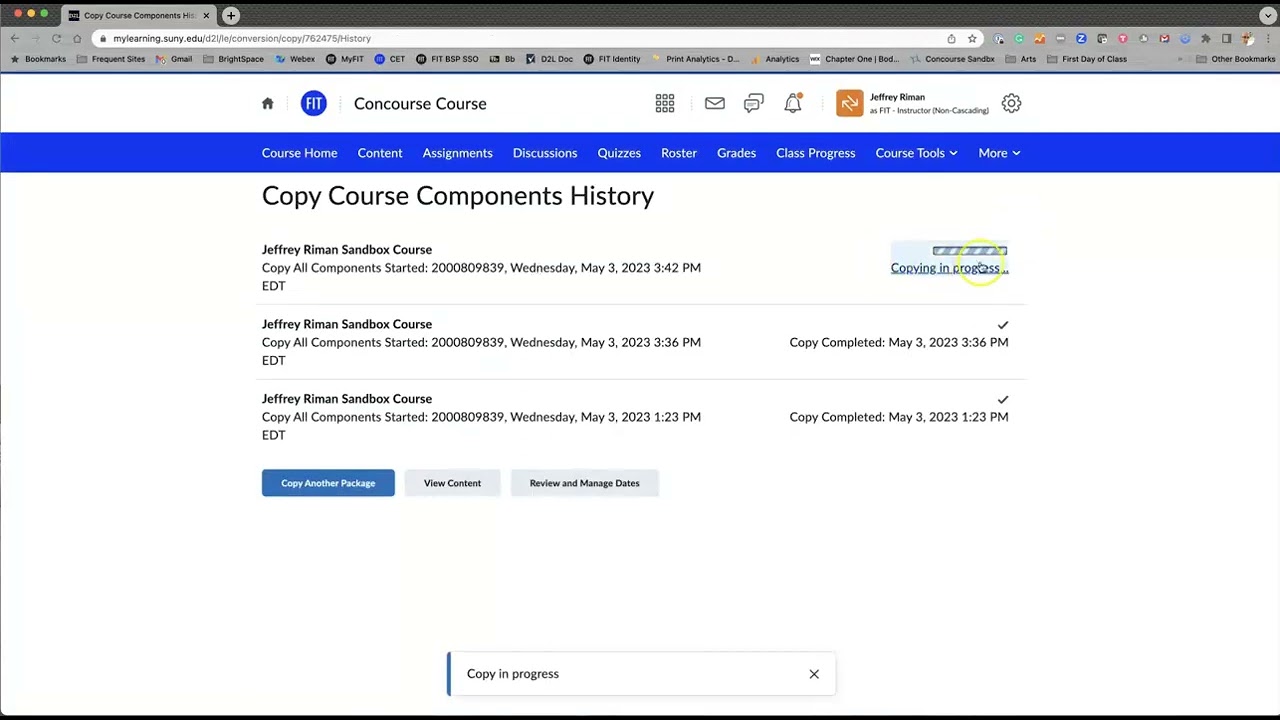Click the FIT logo circle
The image size is (1280, 720).
[314, 103]
